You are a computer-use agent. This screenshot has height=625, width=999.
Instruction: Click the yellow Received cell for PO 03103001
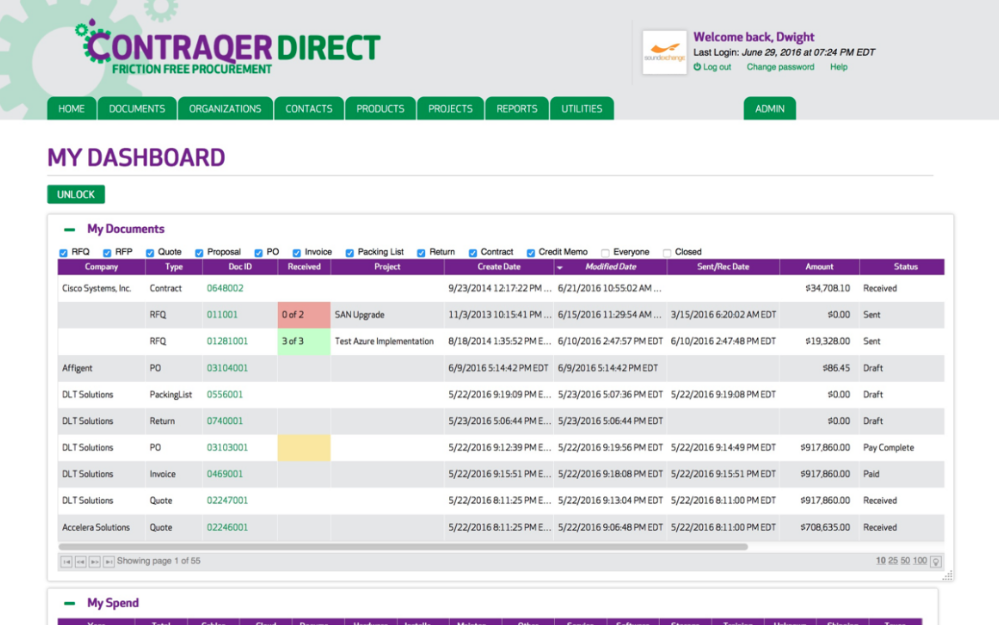point(304,448)
